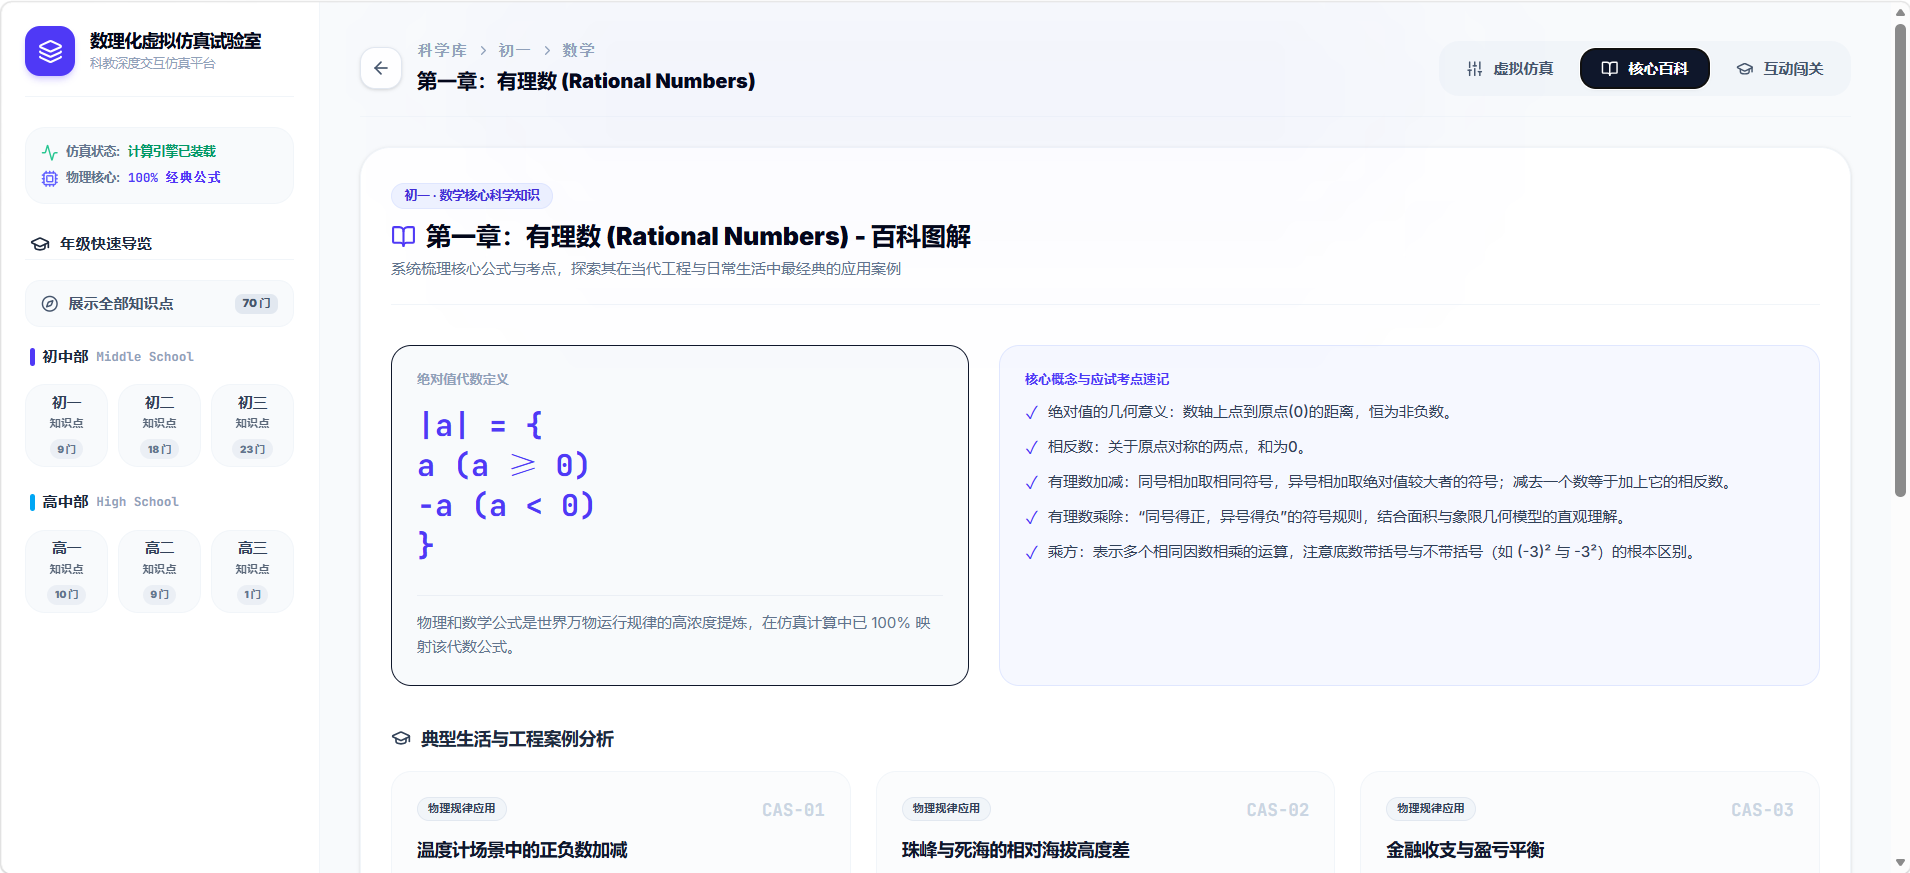1910x873 pixels.
Task: Open 初一 in the breadcrumb
Action: (x=515, y=50)
